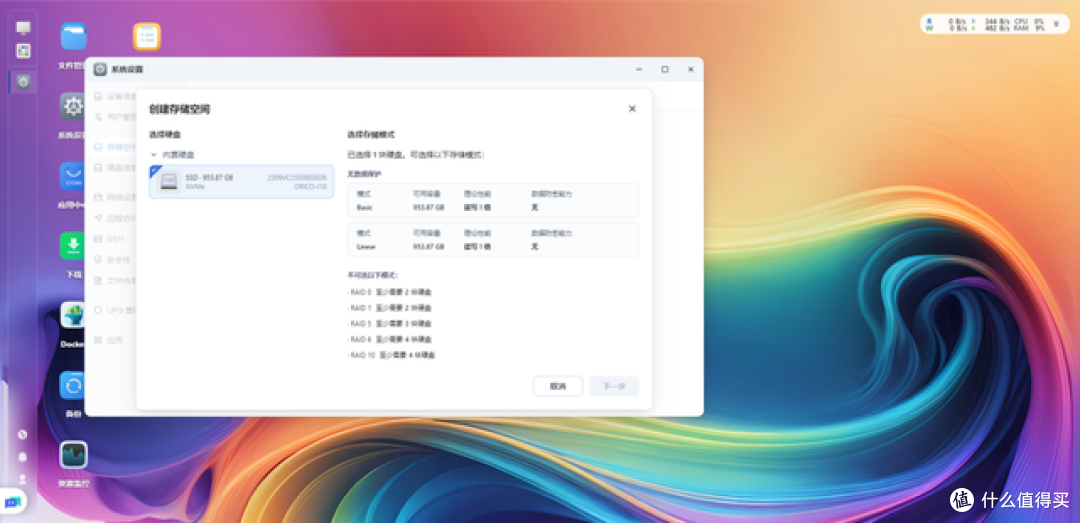Select 安全性 in the settings sidebar
The height and width of the screenshot is (523, 1080).
pos(114,260)
